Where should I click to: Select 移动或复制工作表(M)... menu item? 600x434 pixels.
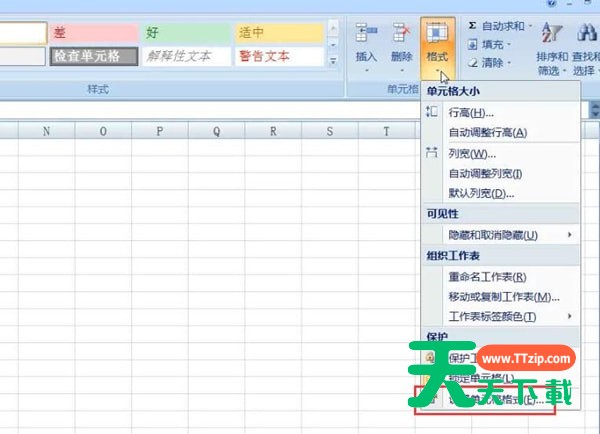(x=500, y=297)
